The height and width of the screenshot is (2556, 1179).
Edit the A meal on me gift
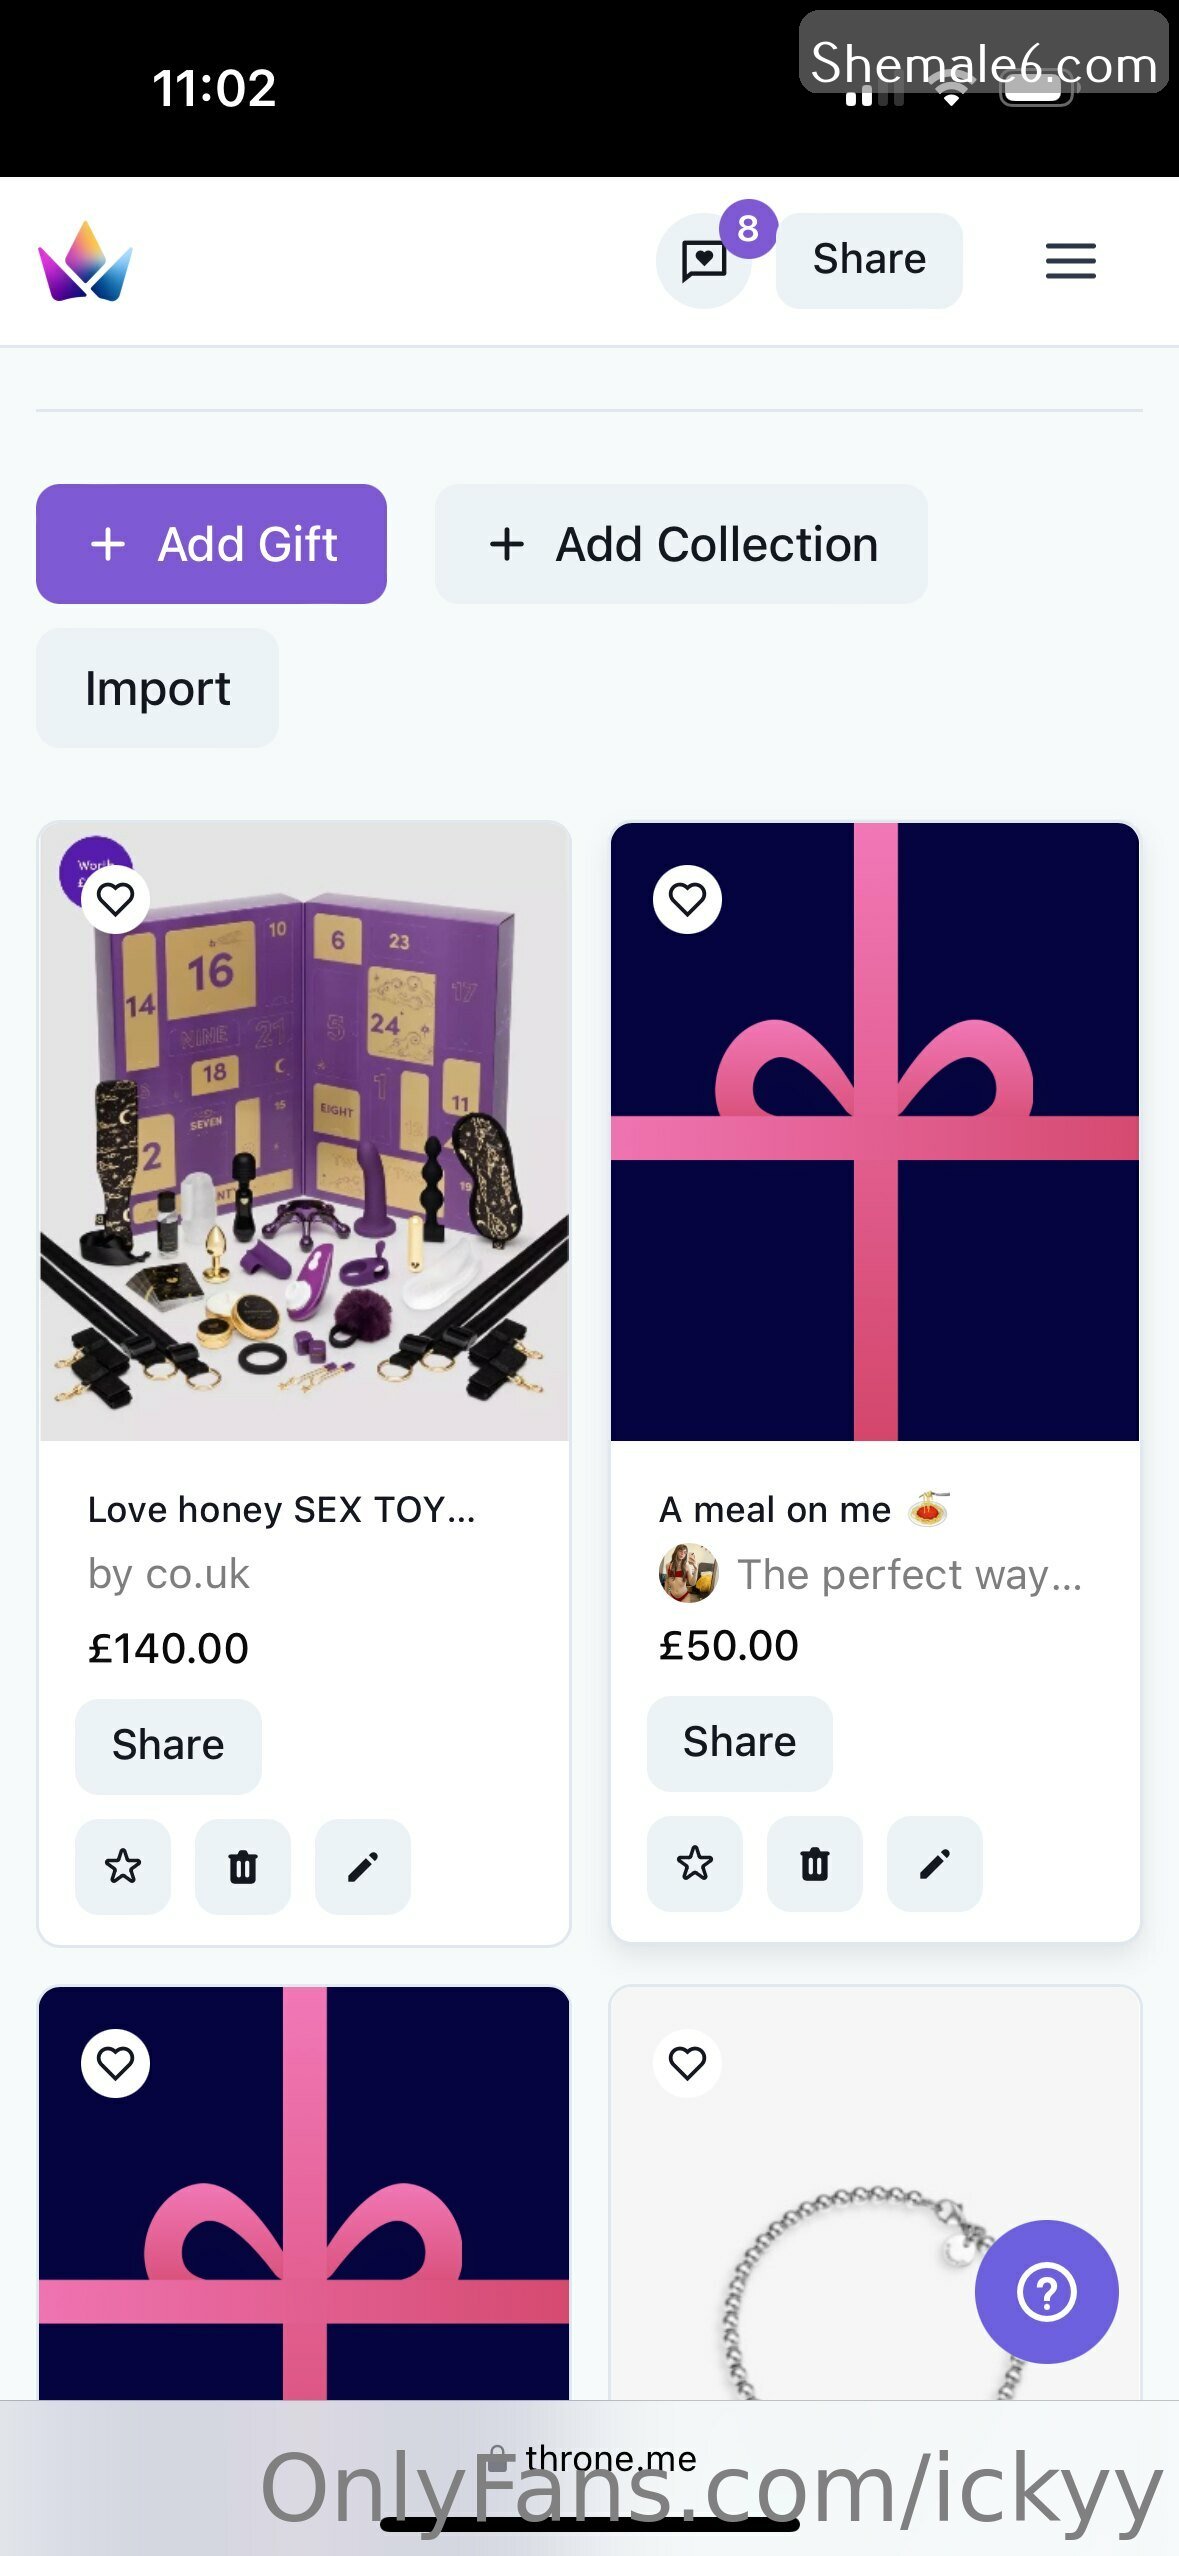click(935, 1863)
